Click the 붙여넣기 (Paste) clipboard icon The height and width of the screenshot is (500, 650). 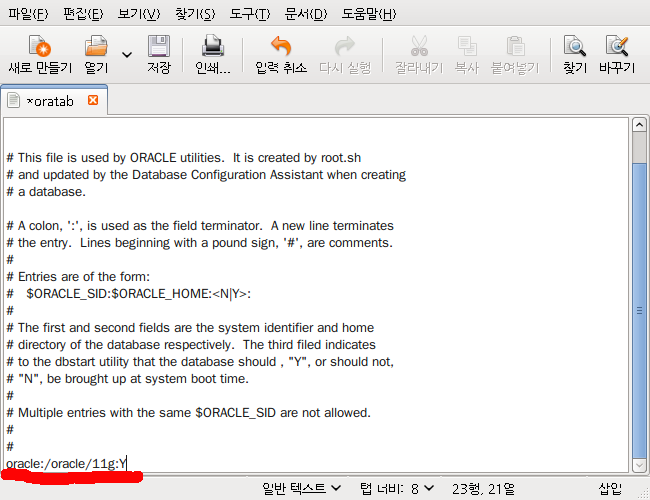[515, 46]
